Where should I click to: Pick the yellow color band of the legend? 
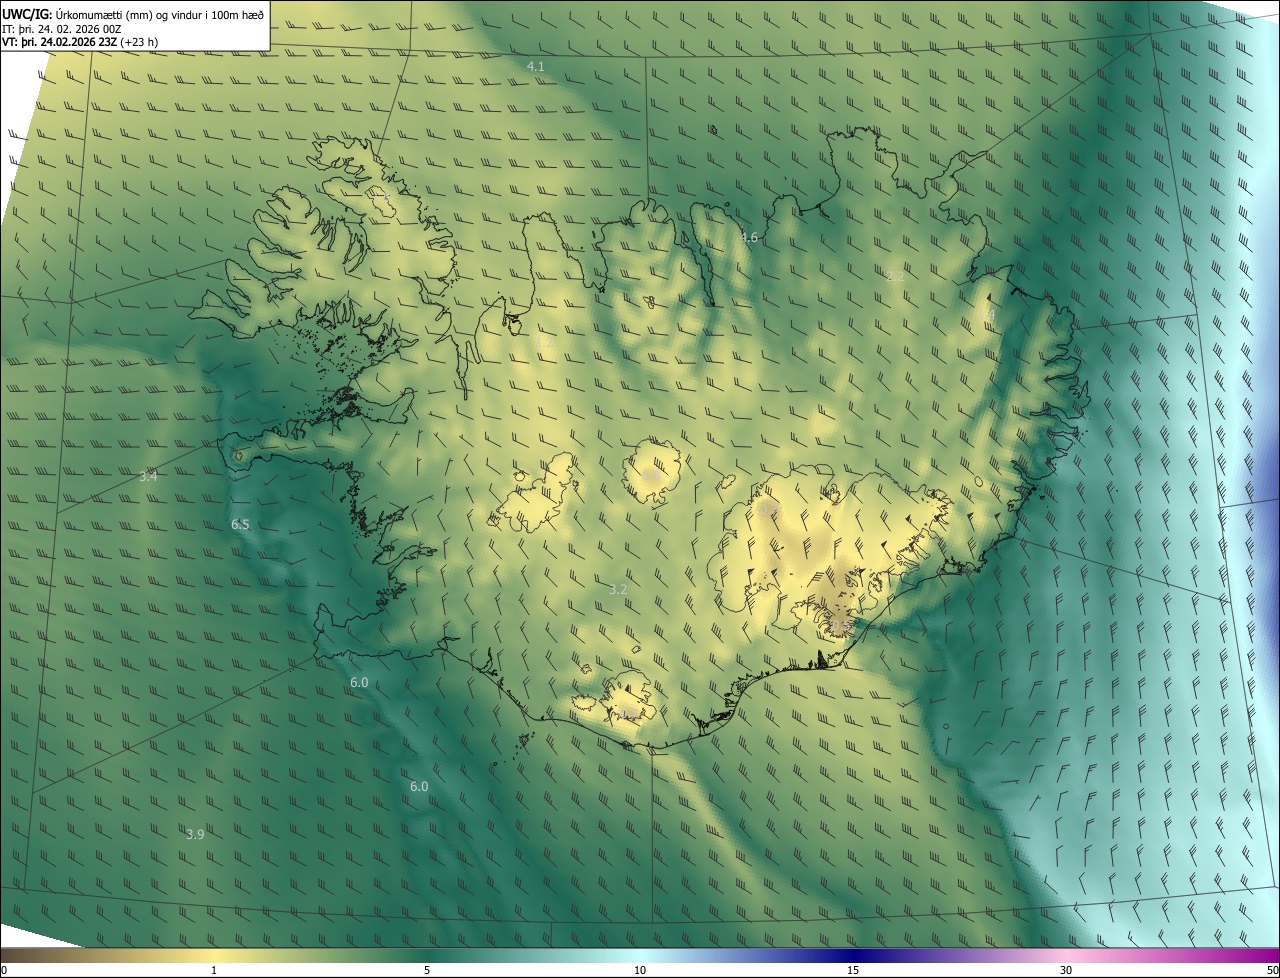point(214,955)
